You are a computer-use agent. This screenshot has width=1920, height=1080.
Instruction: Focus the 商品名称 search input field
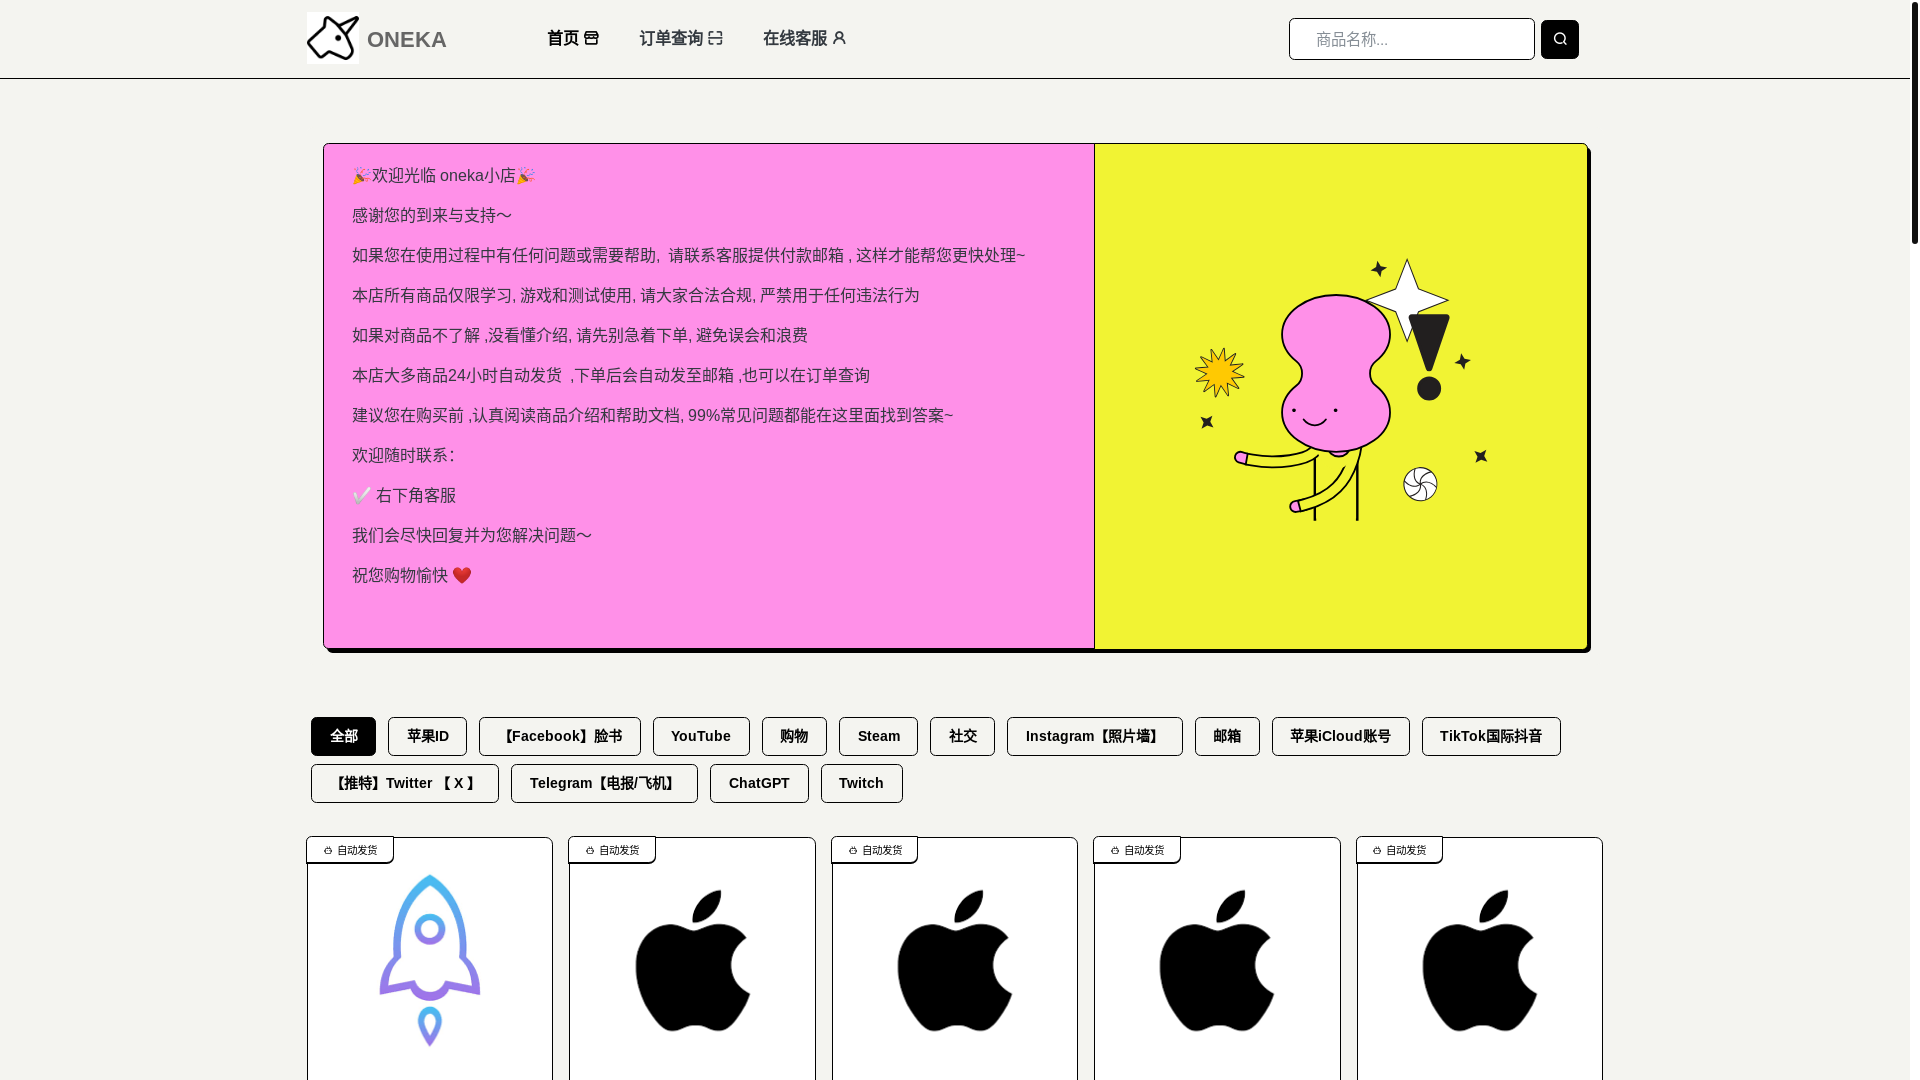(x=1411, y=39)
